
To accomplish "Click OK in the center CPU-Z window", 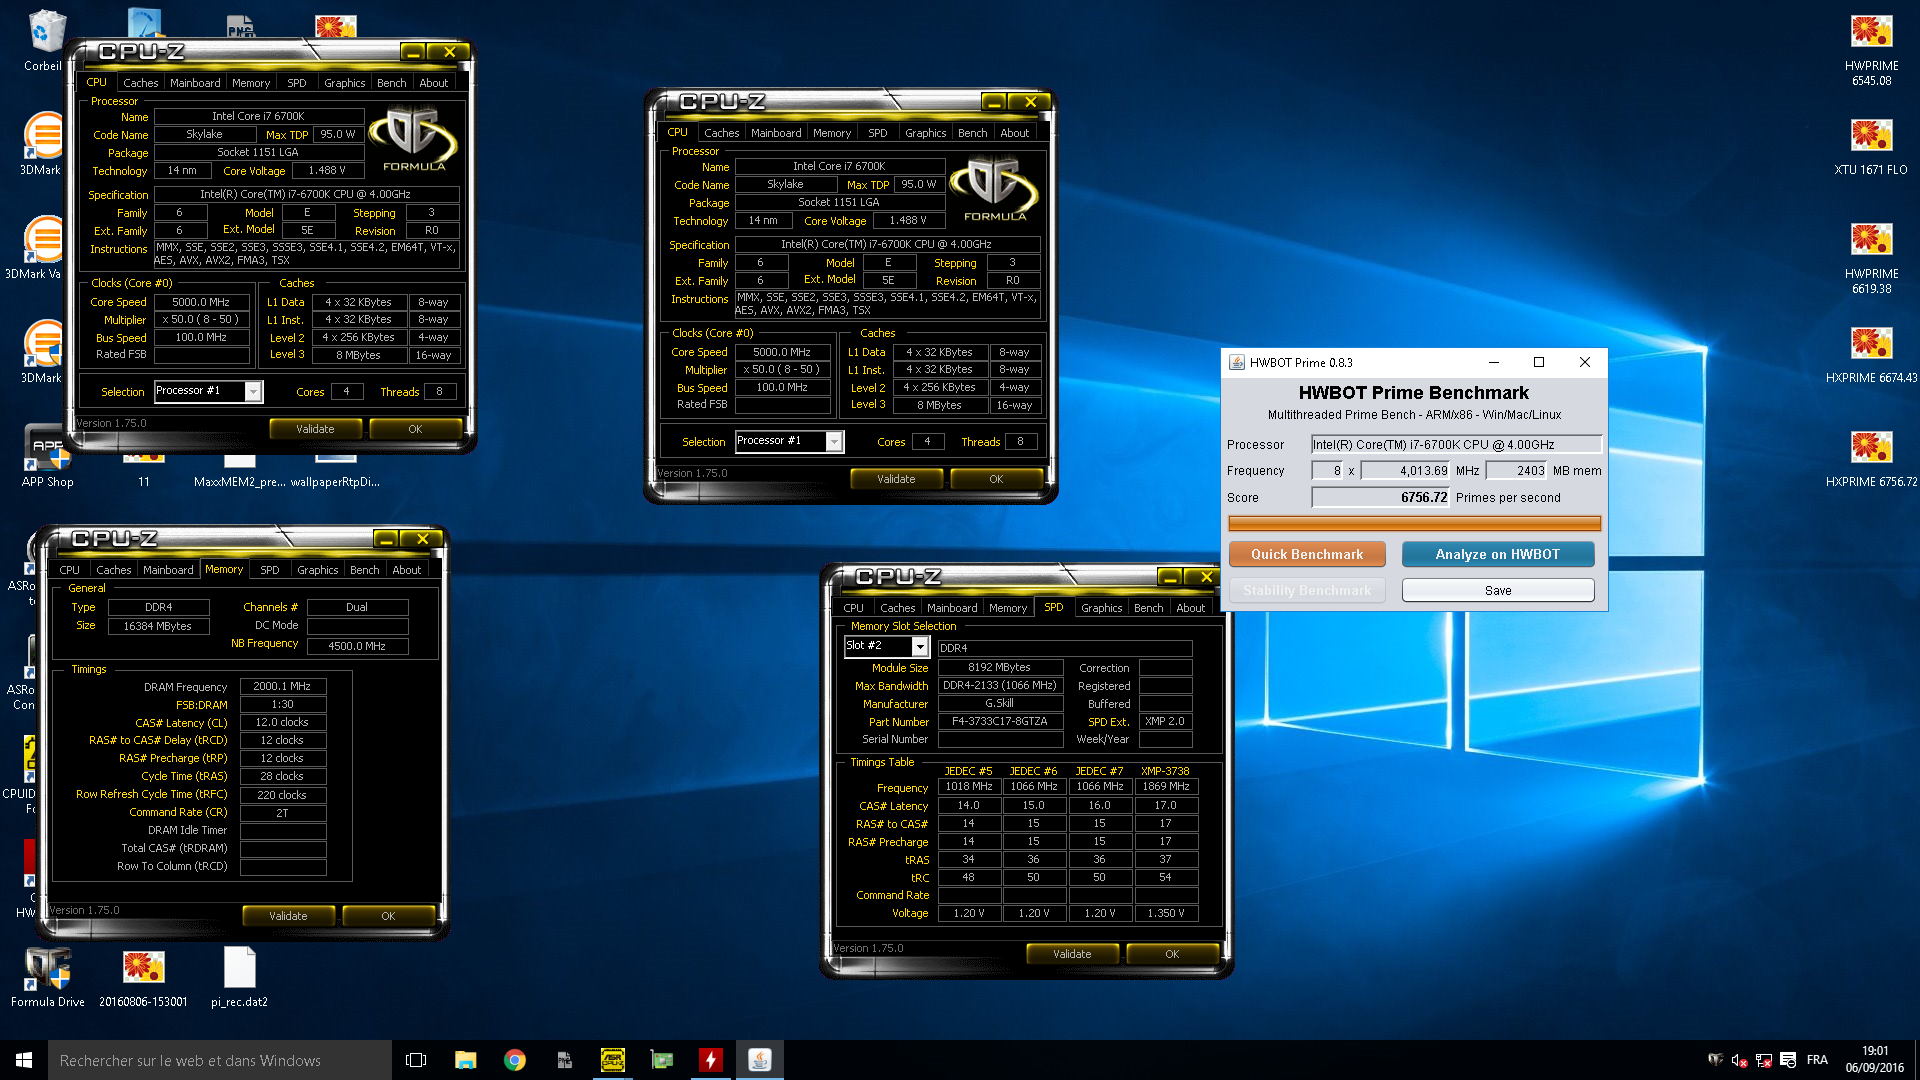I will [x=996, y=479].
